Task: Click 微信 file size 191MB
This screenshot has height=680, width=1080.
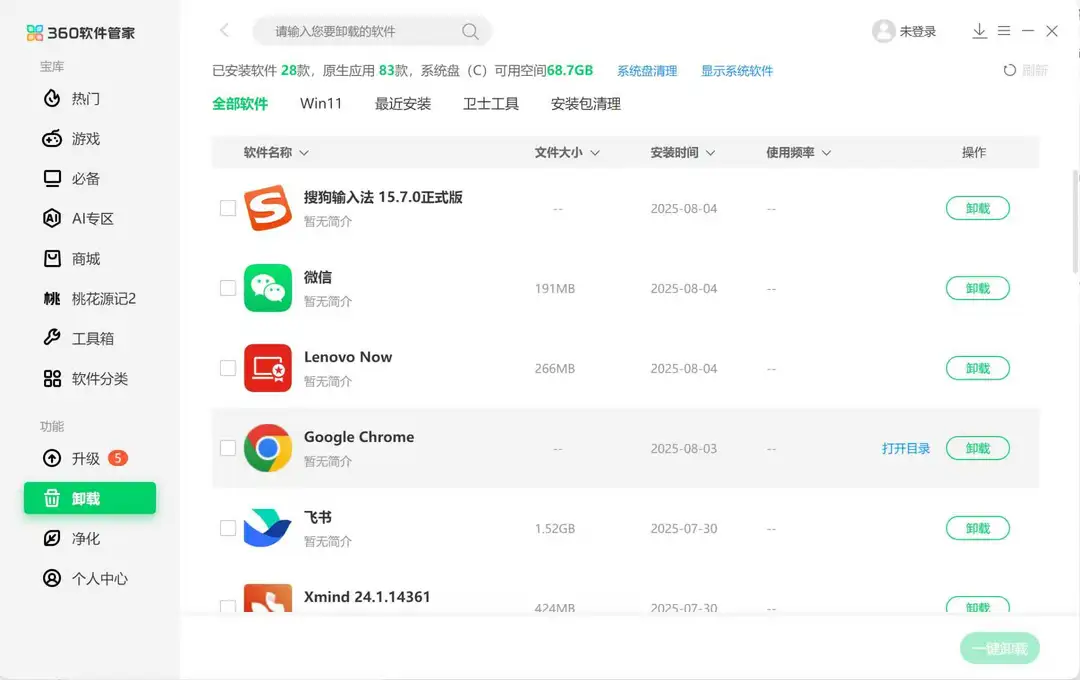Action: coord(554,289)
